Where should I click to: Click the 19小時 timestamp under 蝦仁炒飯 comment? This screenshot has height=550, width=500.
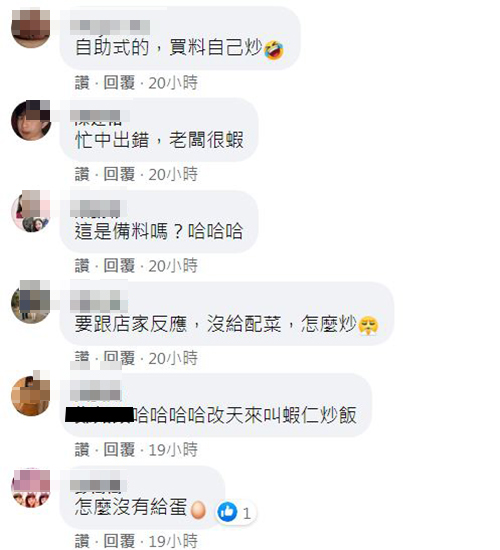173,450
